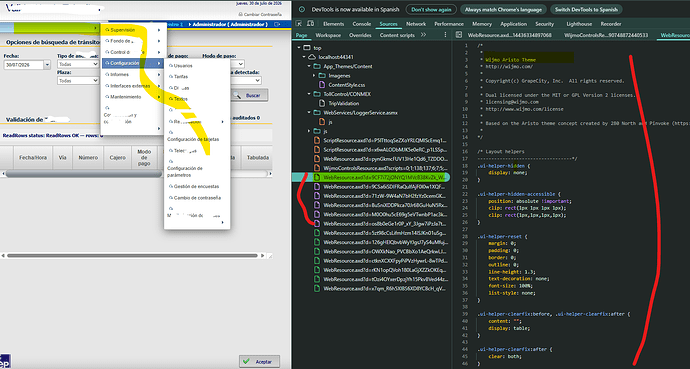The image size is (690, 369).
Task: Click the Aceptar button
Action: [260, 362]
